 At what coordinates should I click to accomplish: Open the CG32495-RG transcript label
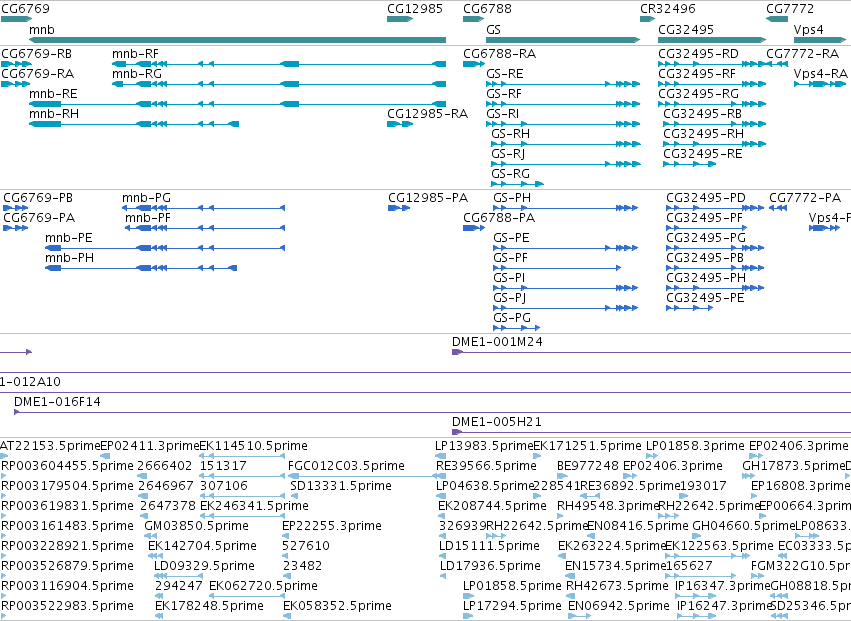[698, 93]
